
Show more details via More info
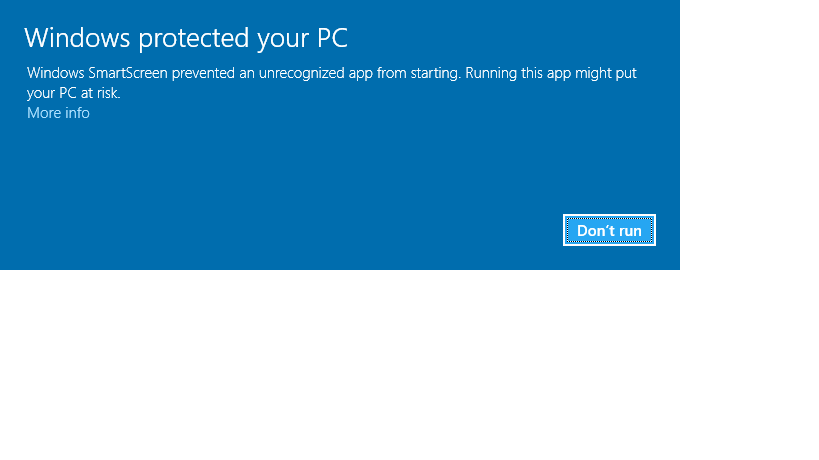click(58, 113)
